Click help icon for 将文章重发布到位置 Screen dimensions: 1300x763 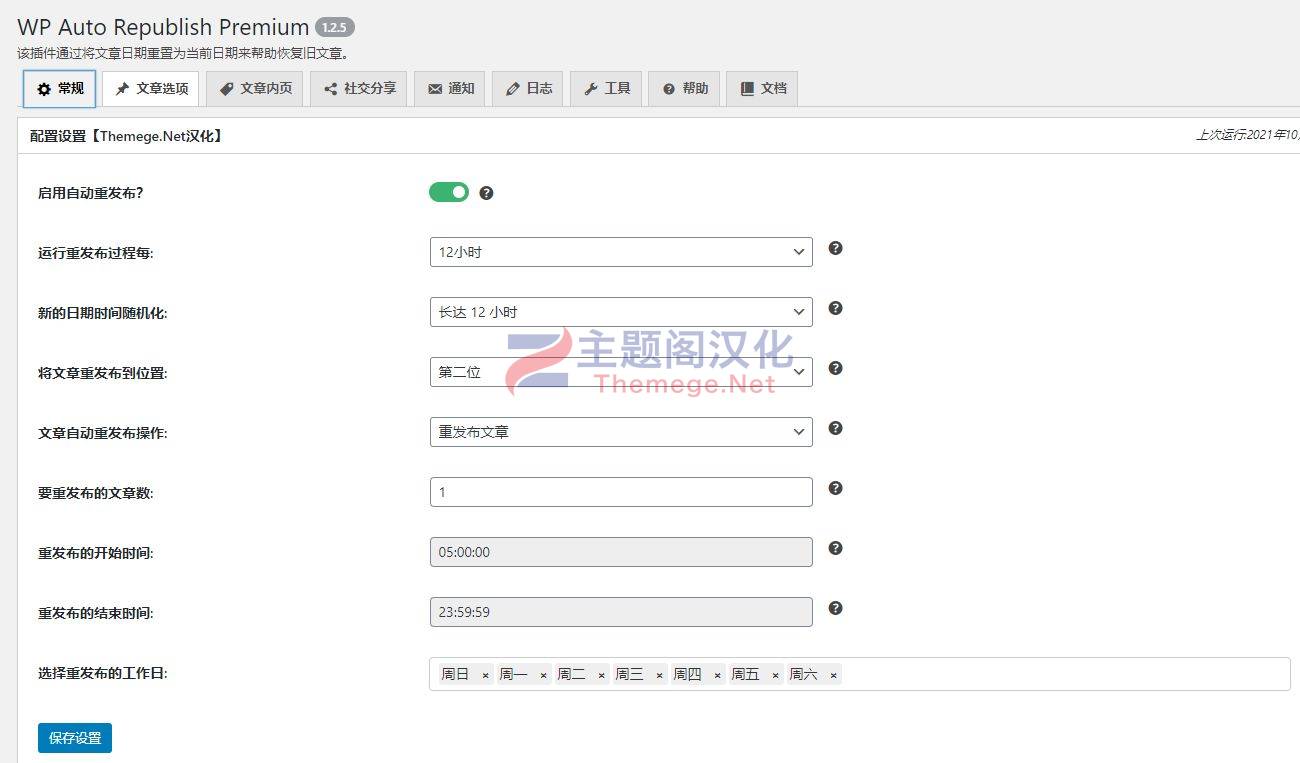pos(836,368)
